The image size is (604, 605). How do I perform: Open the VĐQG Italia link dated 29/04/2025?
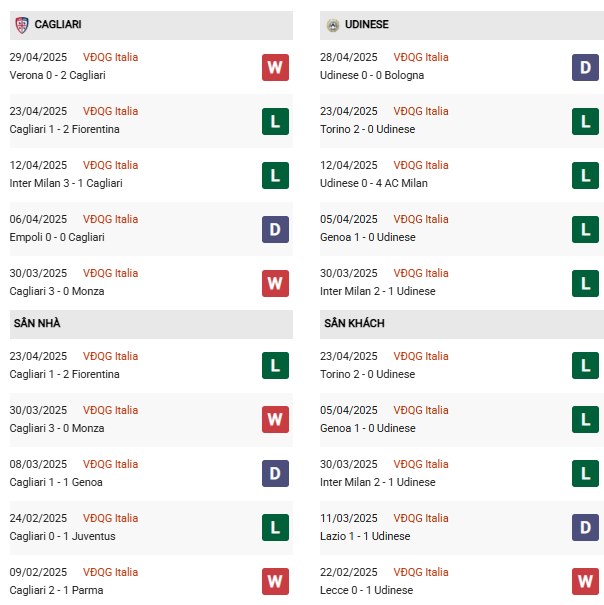coord(110,57)
